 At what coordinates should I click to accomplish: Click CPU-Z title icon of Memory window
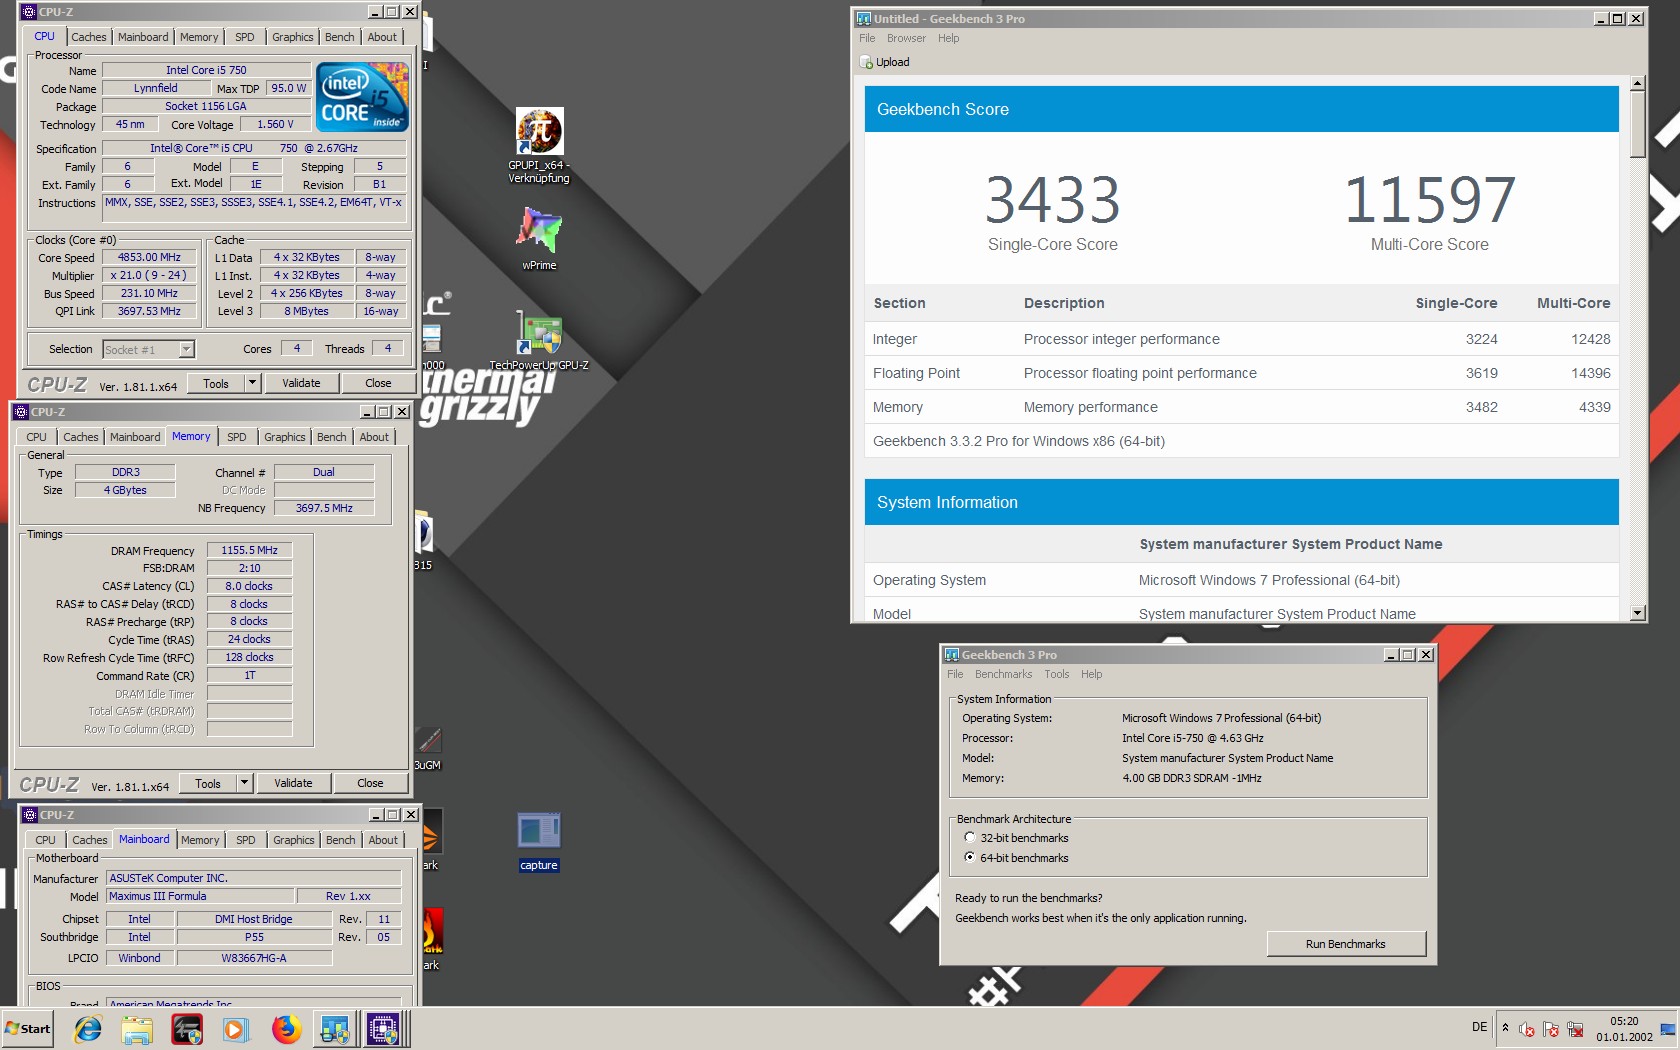(21, 412)
